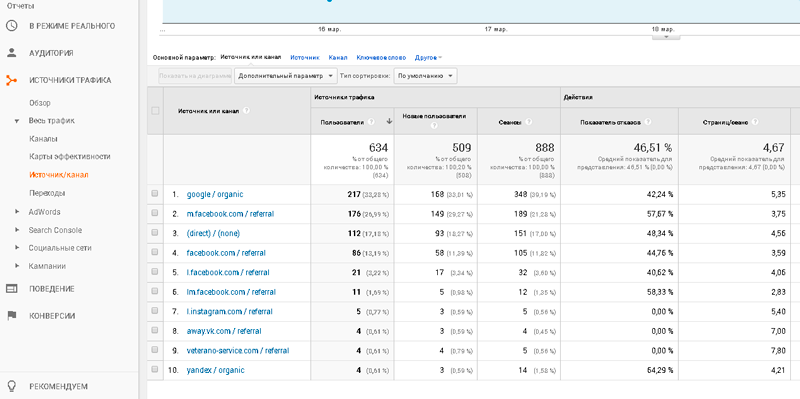The height and width of the screenshot is (399, 800).
Task: Check the box for m.facebook.com / referral row
Action: click(155, 214)
